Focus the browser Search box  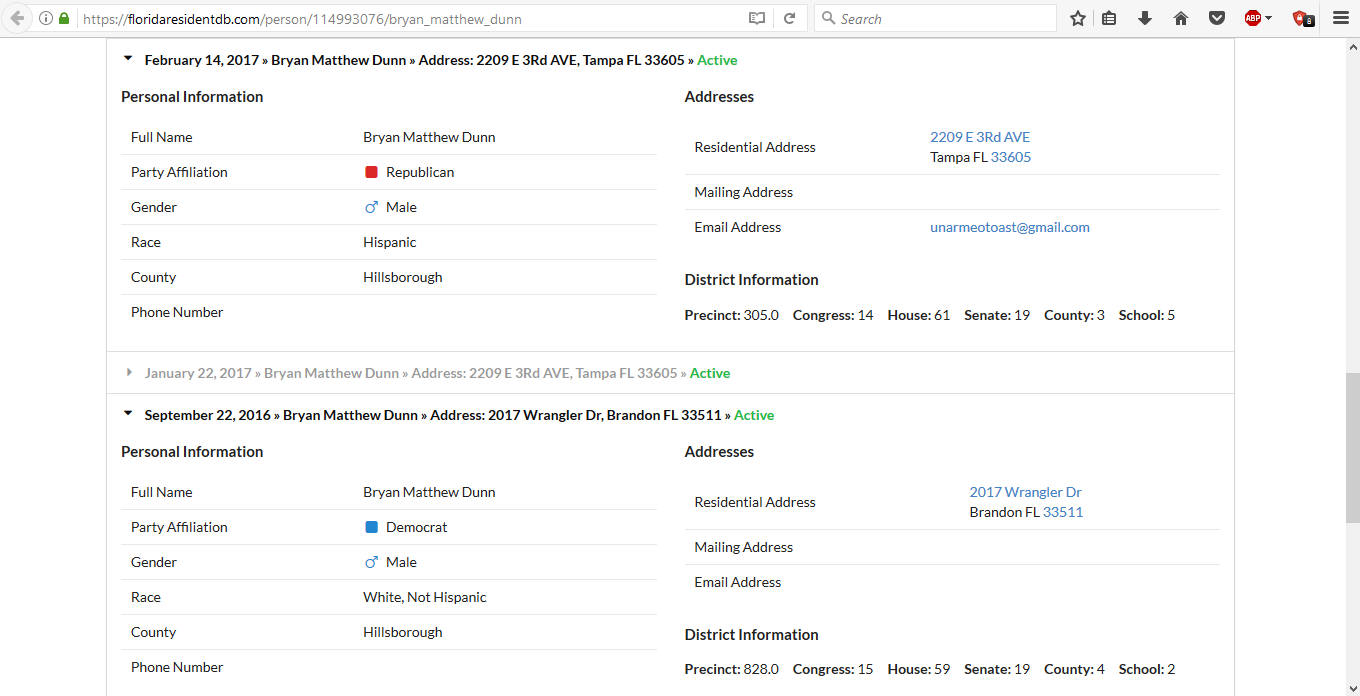tap(935, 18)
